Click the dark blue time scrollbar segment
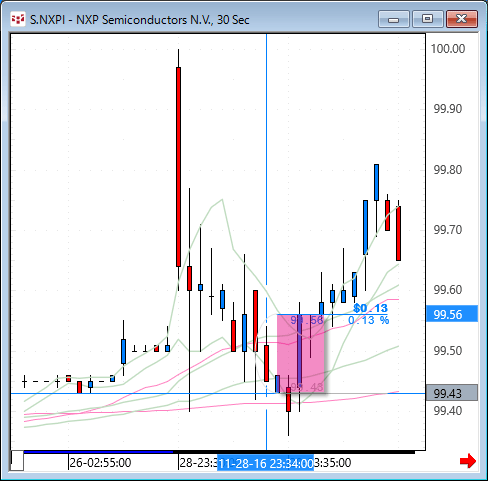Image resolution: width=488 pixels, height=481 pixels. click(x=98, y=452)
